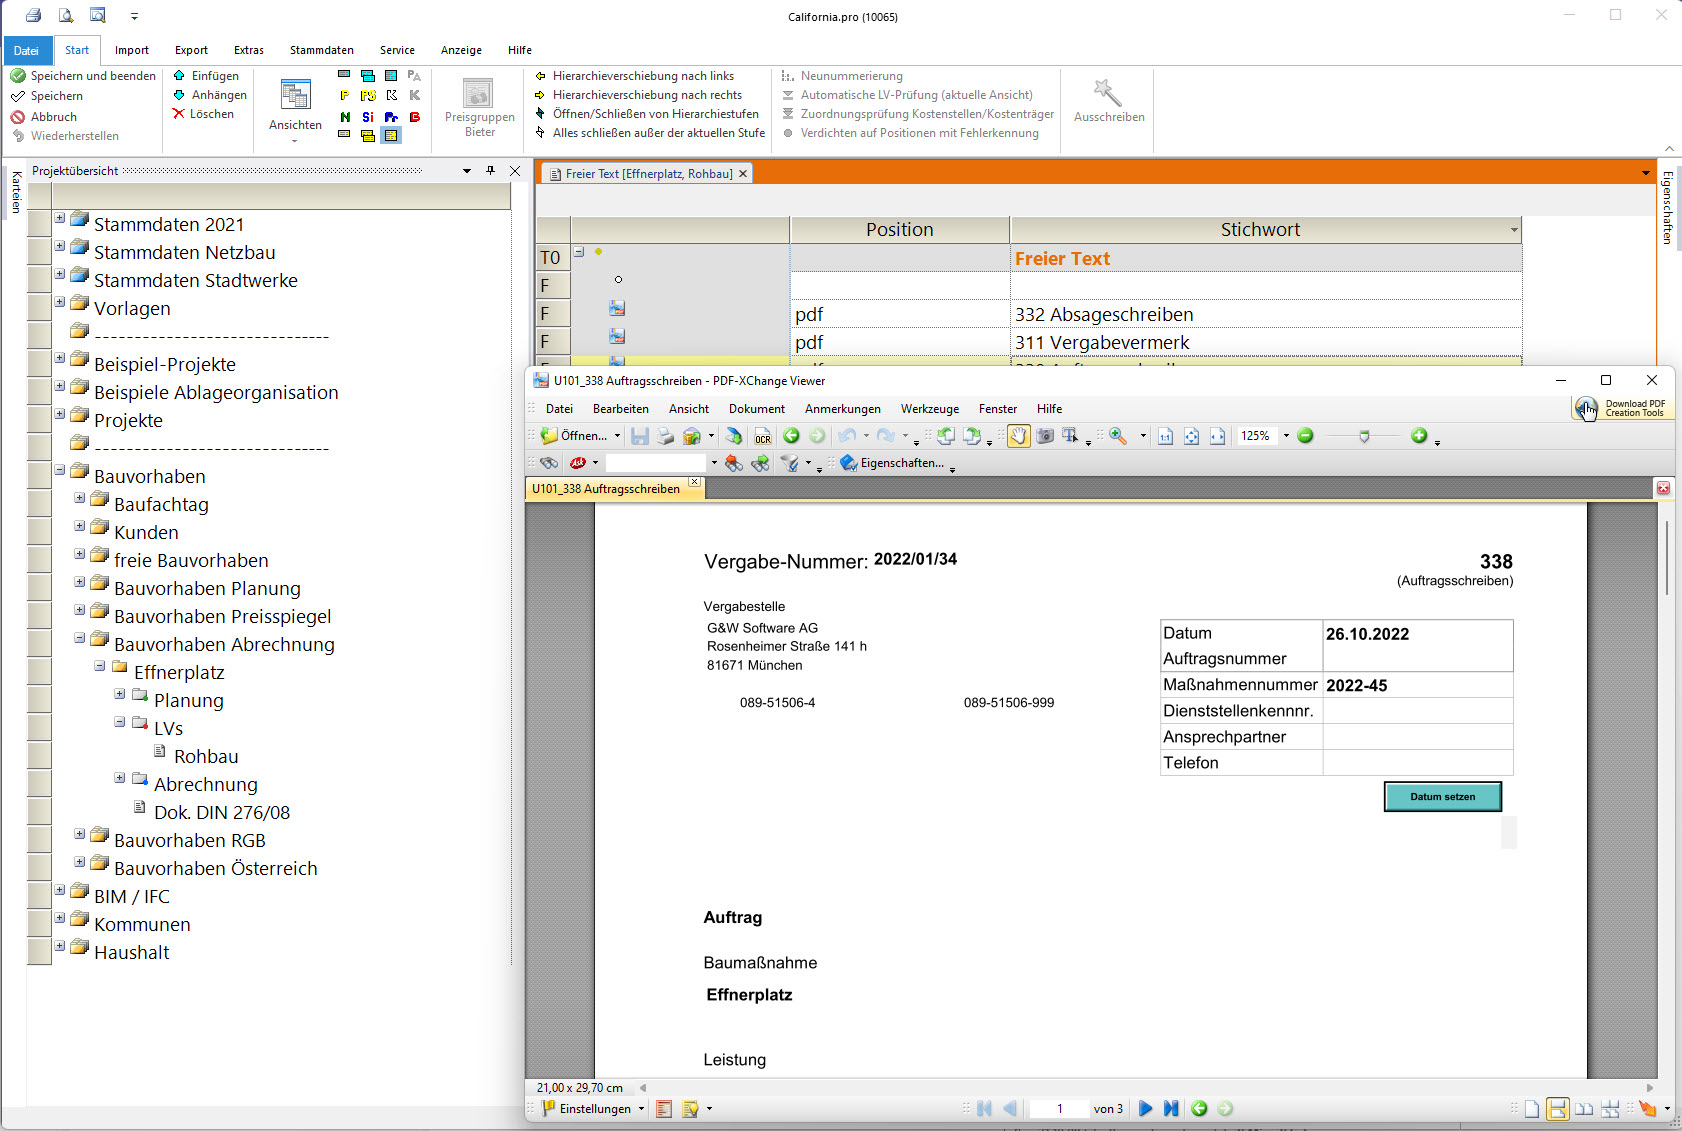Open the Anmerkungen menu in PDF viewer

(x=842, y=409)
